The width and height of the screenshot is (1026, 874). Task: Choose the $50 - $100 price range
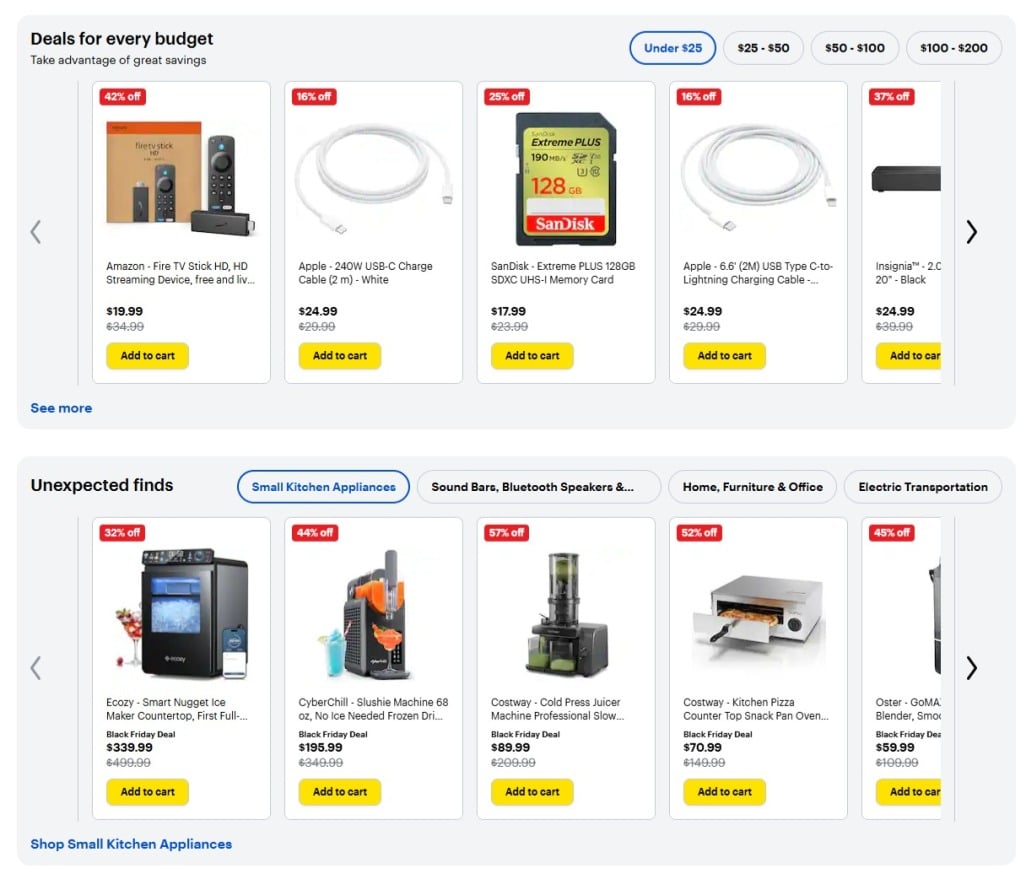pos(854,48)
